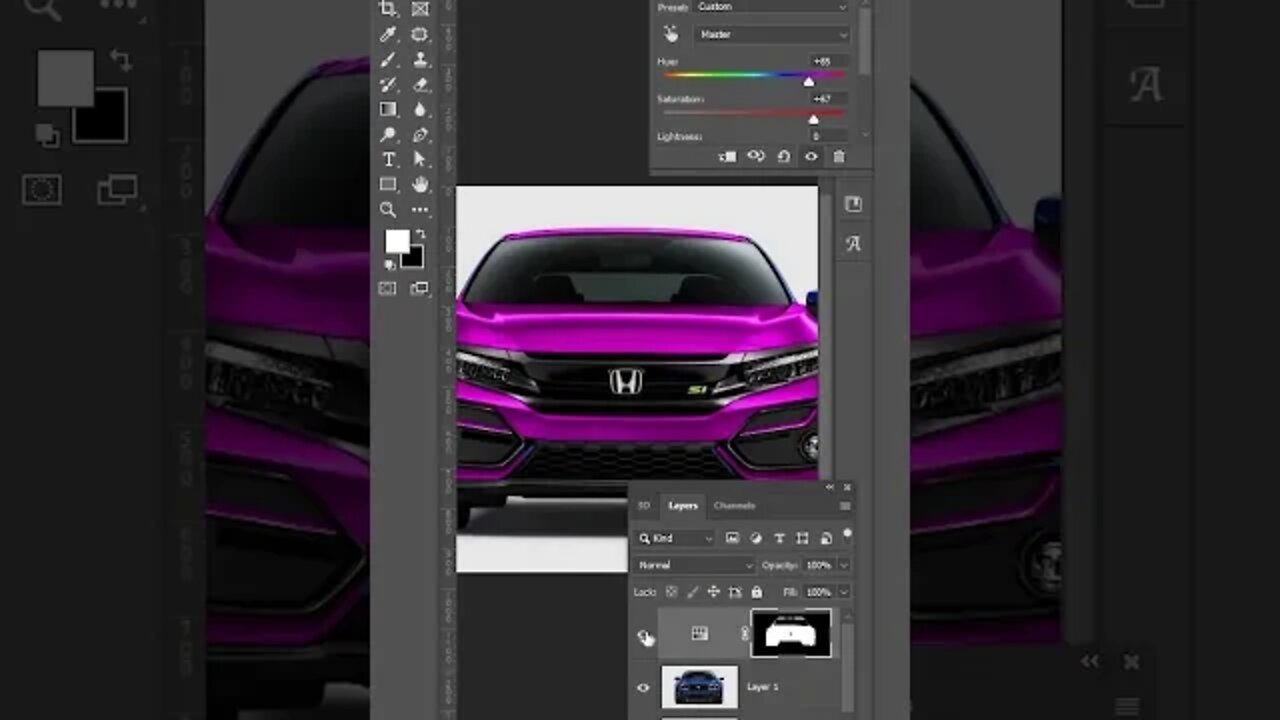Select the Zoom tool
This screenshot has height=720, width=1280.
click(388, 210)
